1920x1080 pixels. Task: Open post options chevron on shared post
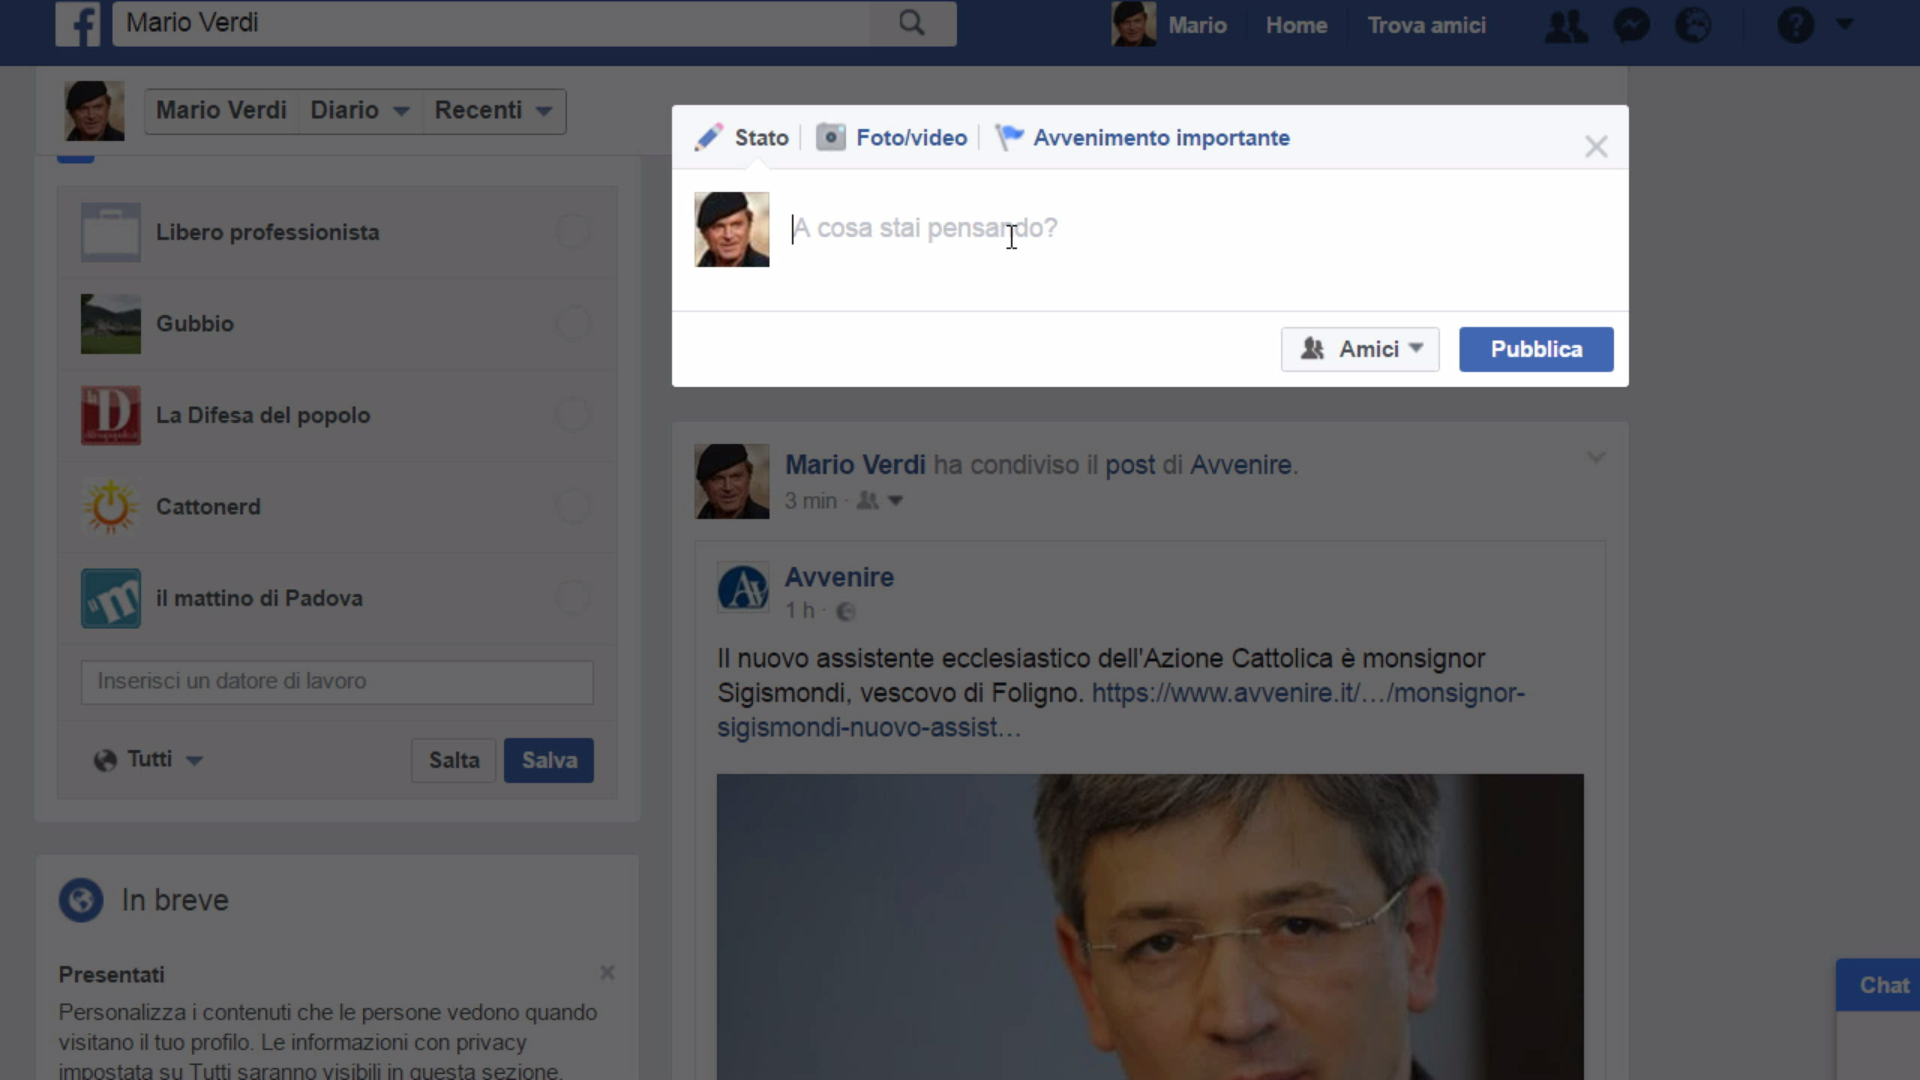pyautogui.click(x=1596, y=457)
